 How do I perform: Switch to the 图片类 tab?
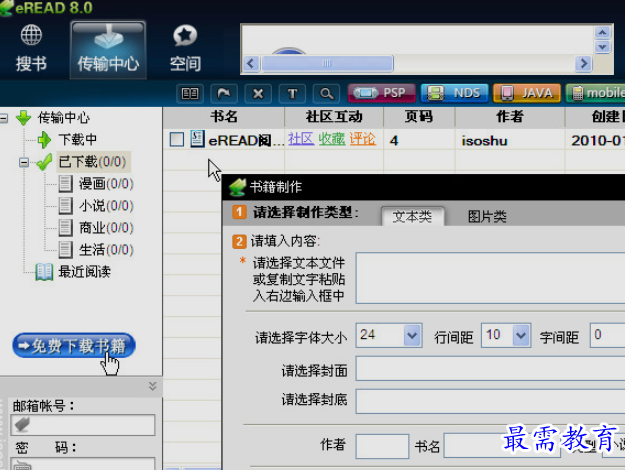(487, 216)
